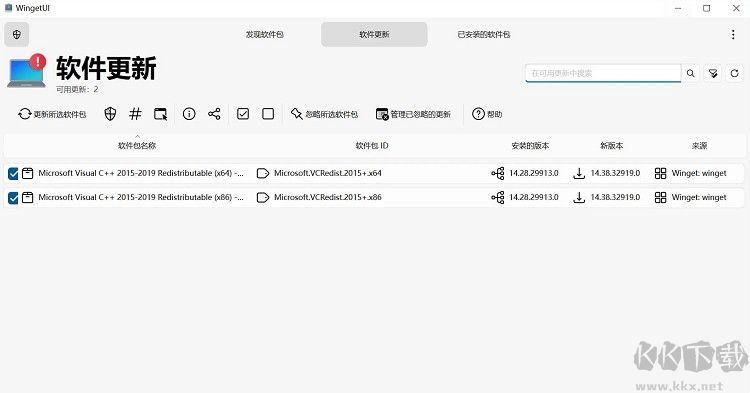
Task: Share the selected package icon
Action: [x=214, y=114]
